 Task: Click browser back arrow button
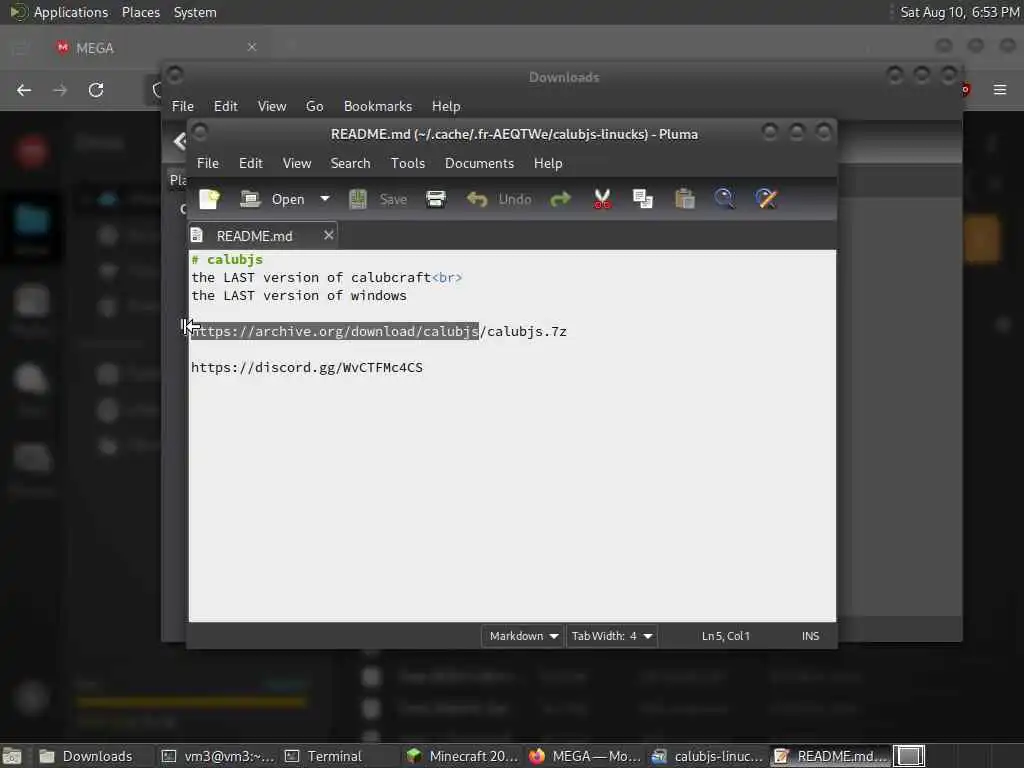tap(24, 90)
